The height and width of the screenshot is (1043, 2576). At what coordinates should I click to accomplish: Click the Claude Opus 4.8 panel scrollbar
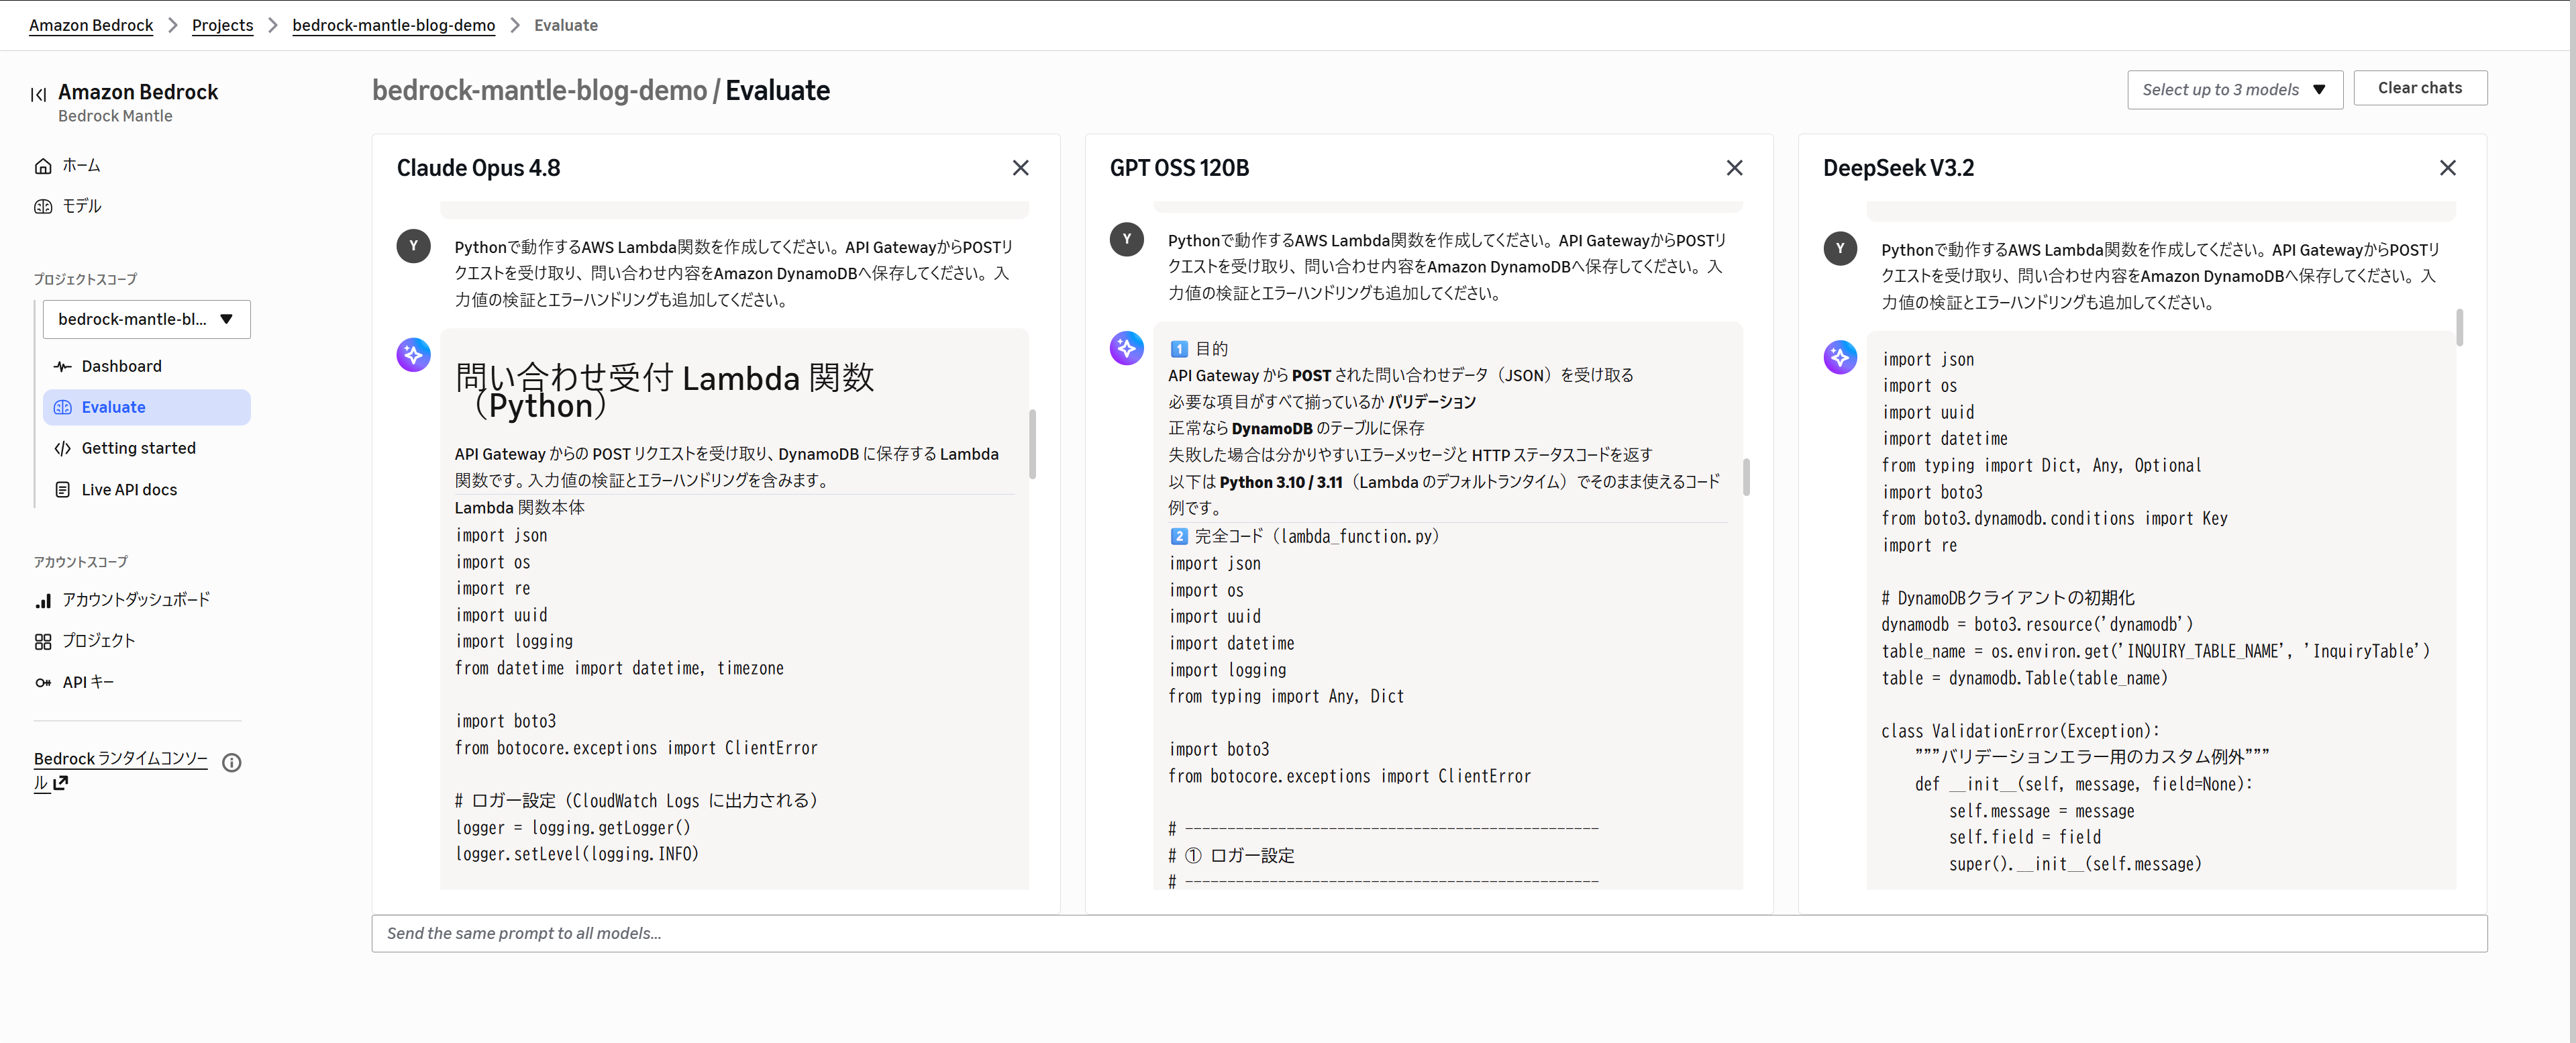pyautogui.click(x=1032, y=443)
